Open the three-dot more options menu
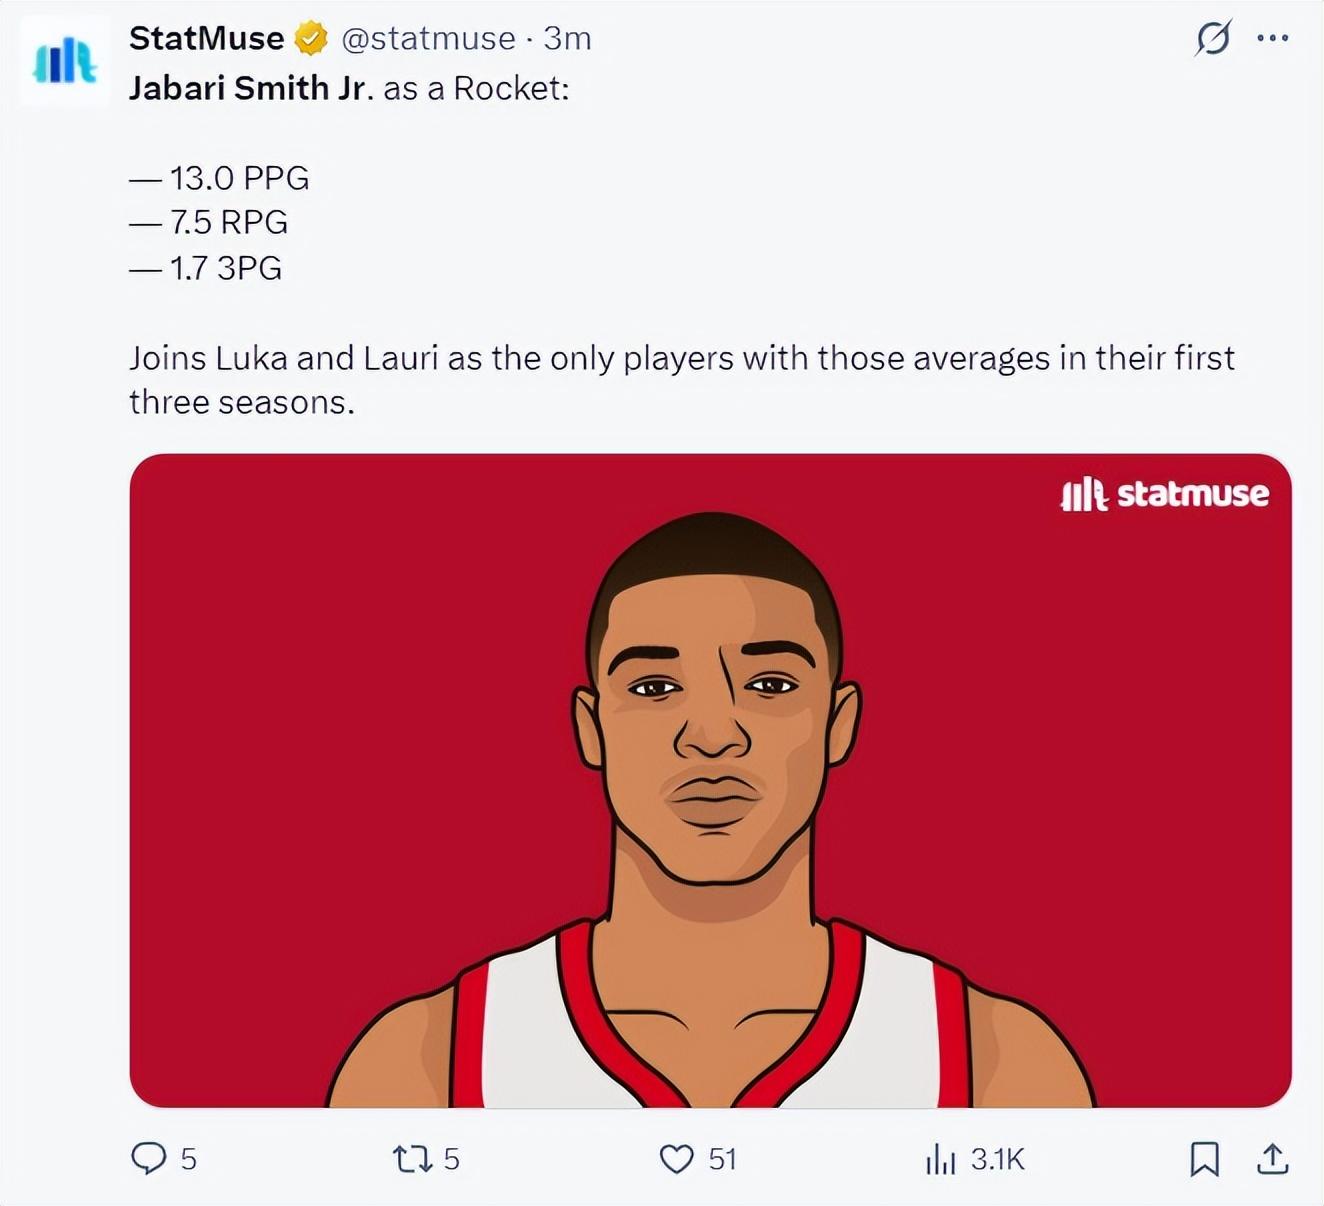1324x1206 pixels. (1272, 39)
